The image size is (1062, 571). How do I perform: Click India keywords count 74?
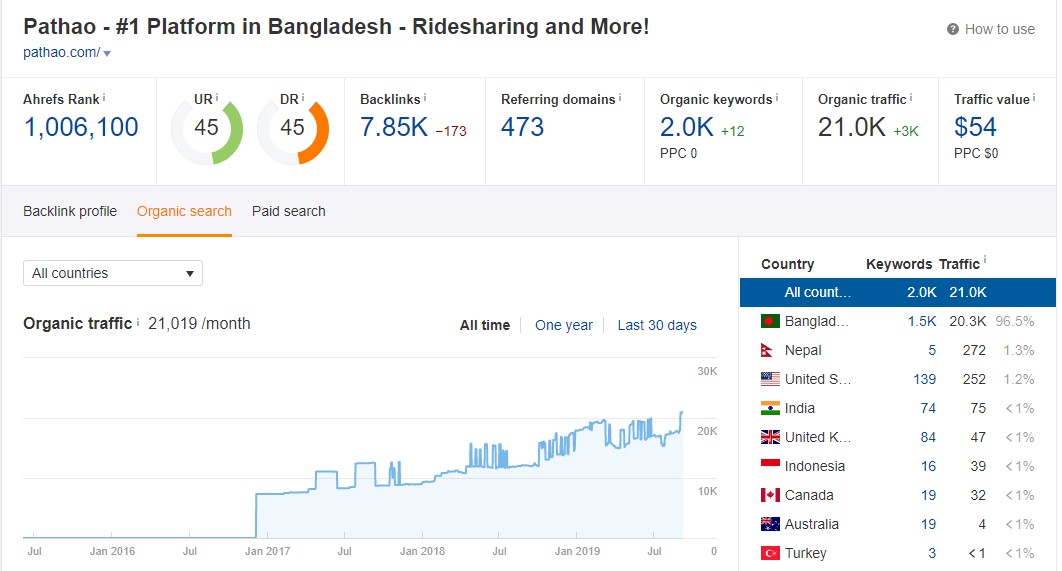(x=928, y=408)
